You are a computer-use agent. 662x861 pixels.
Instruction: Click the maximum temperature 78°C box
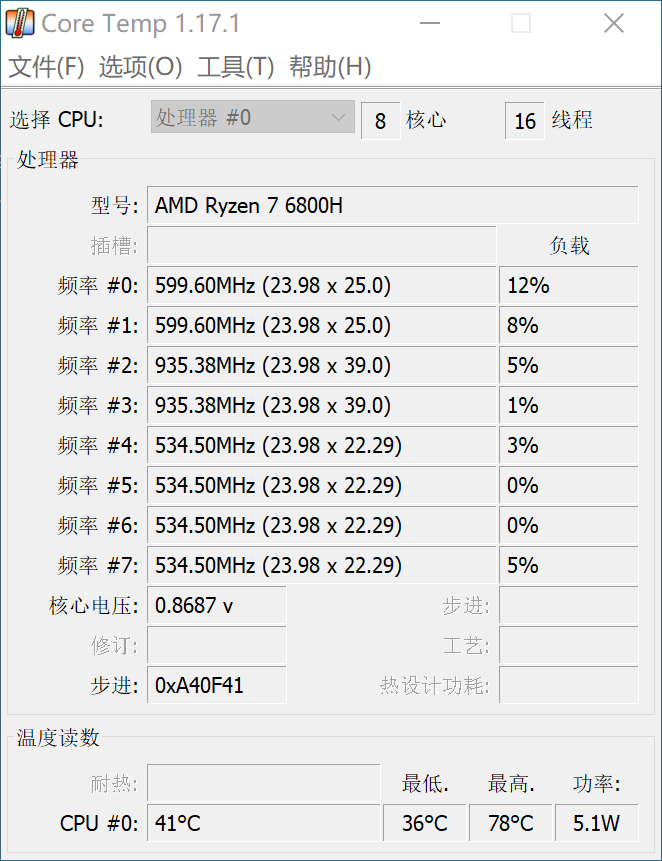click(510, 824)
